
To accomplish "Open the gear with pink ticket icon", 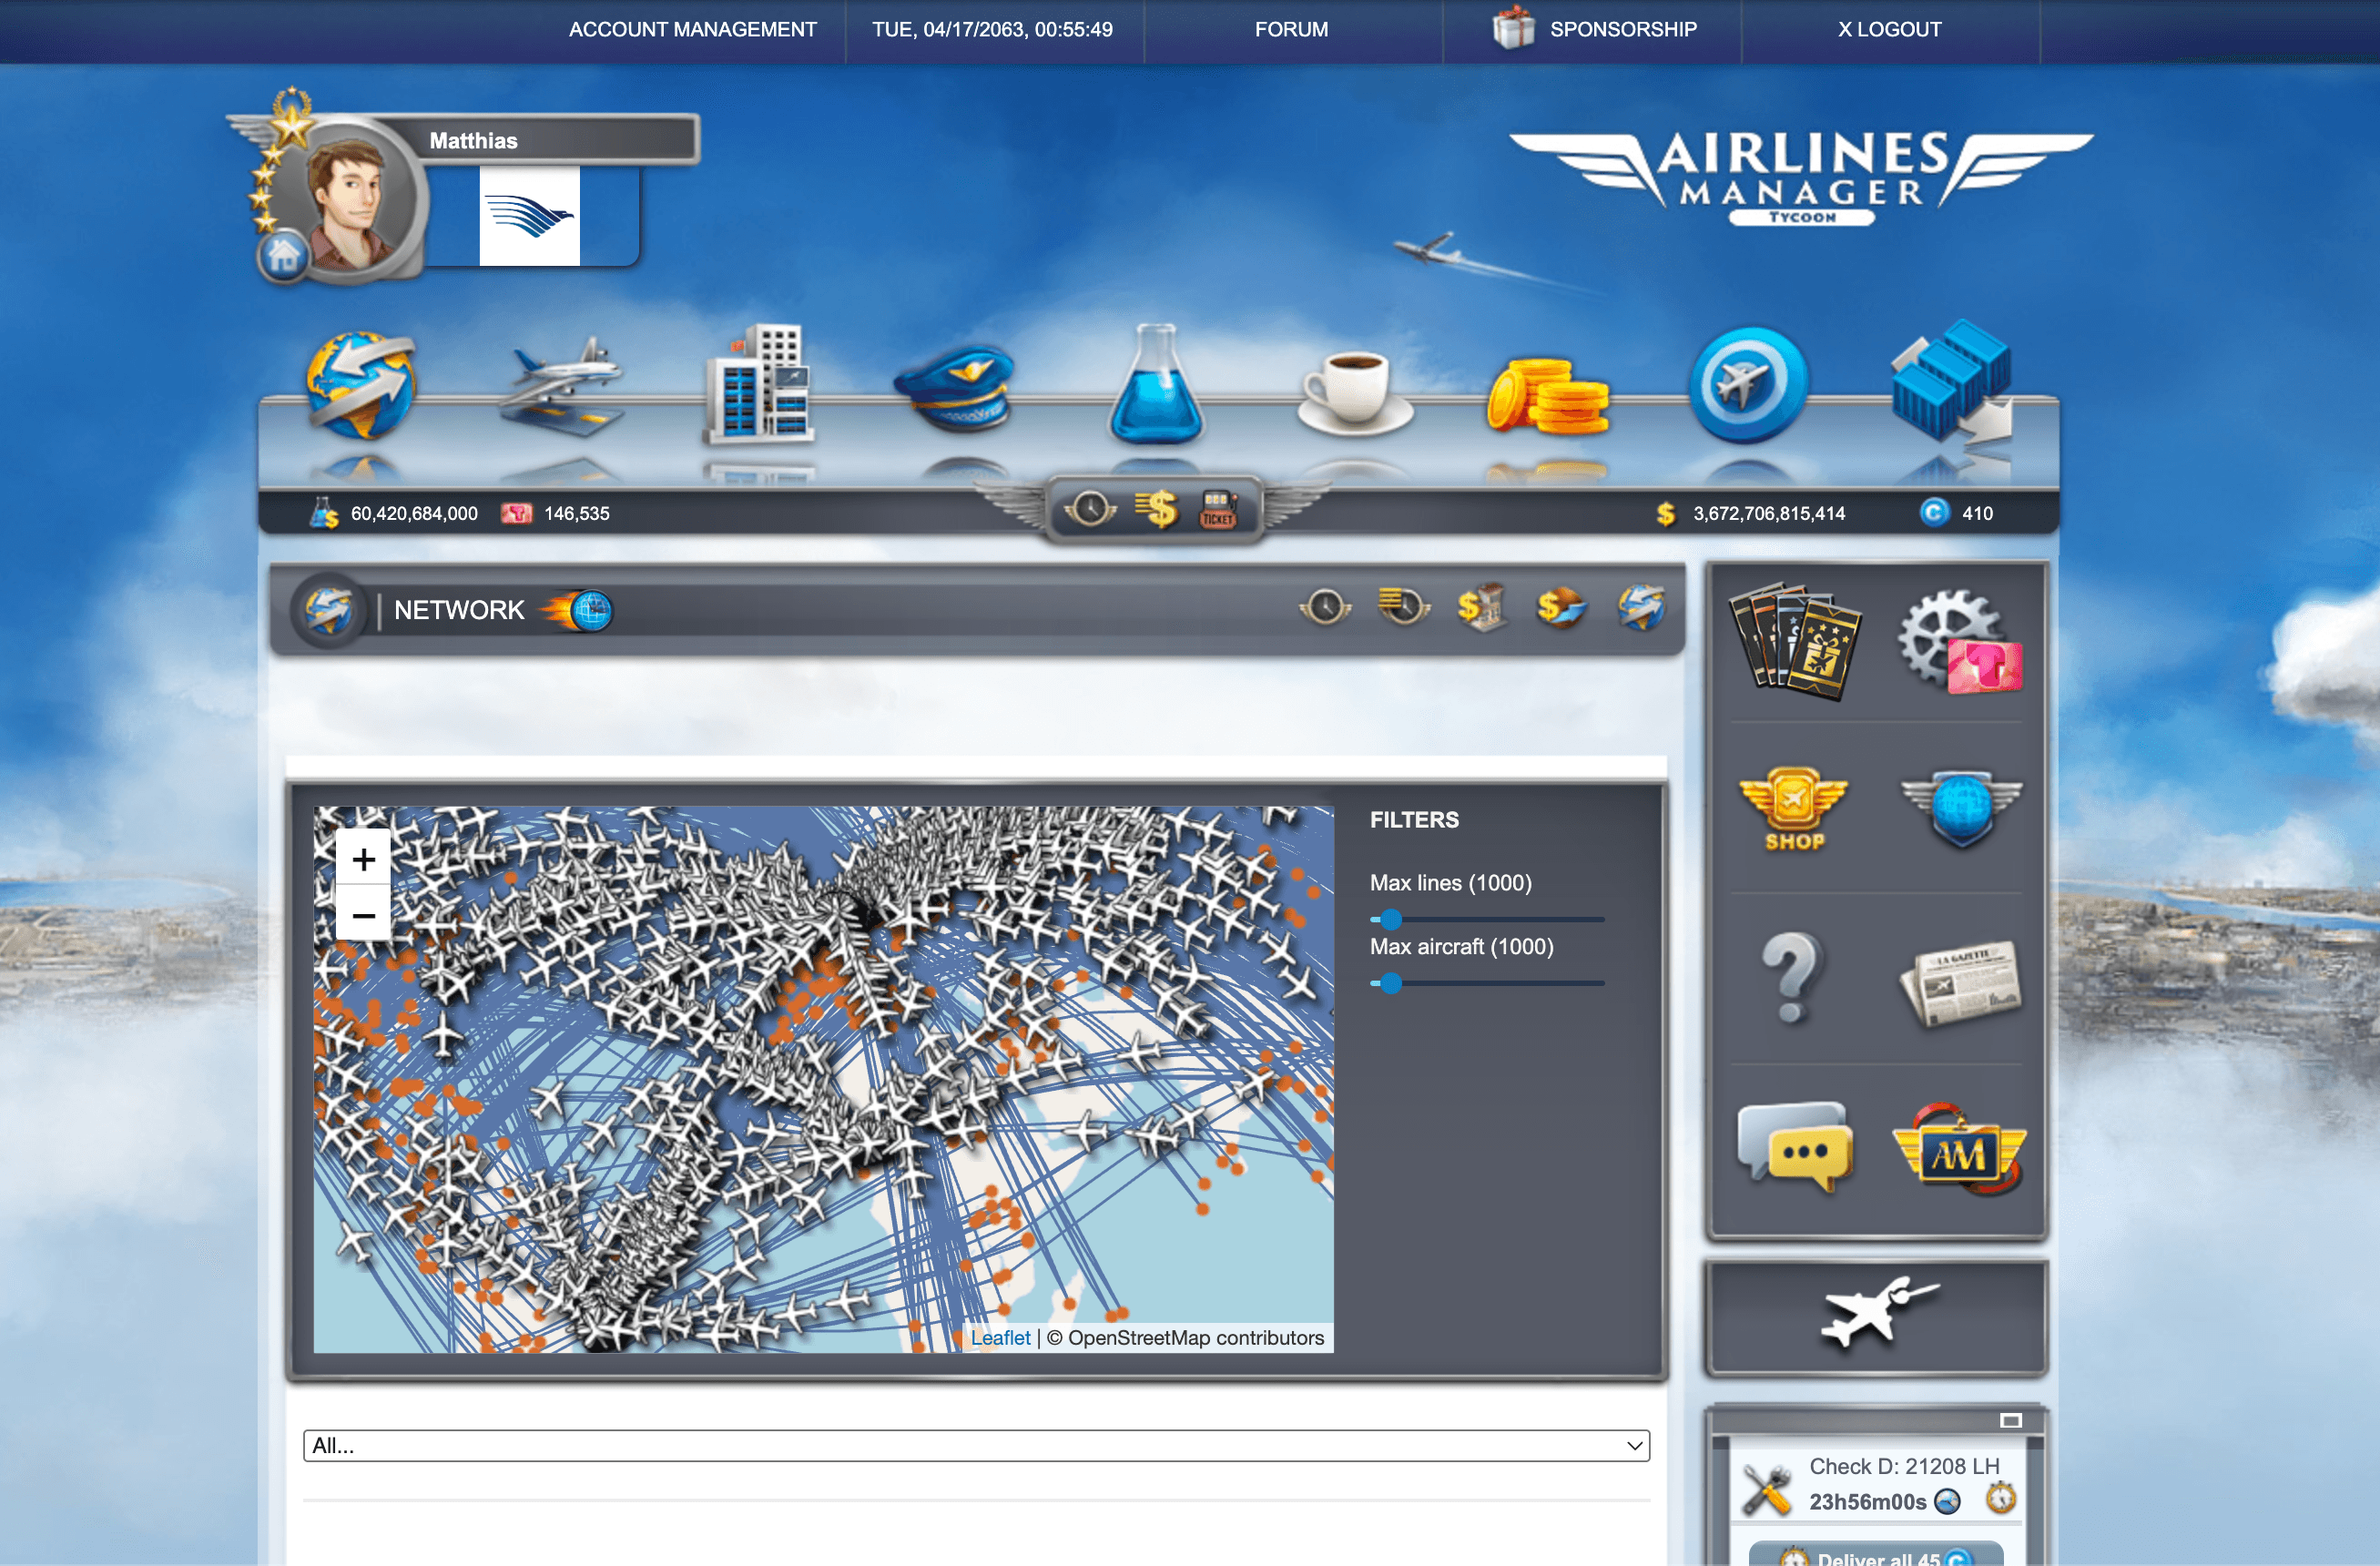I will (x=1960, y=641).
